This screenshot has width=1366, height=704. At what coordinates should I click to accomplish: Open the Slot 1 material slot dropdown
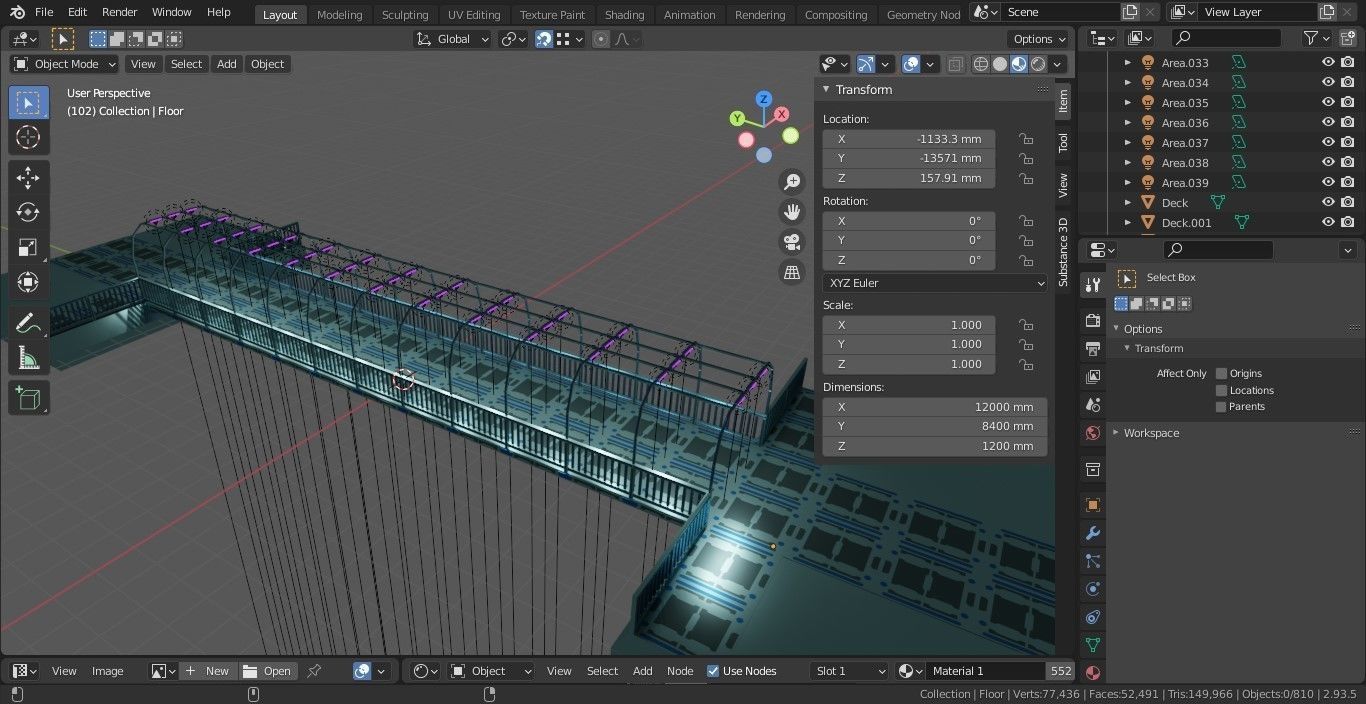pos(849,671)
